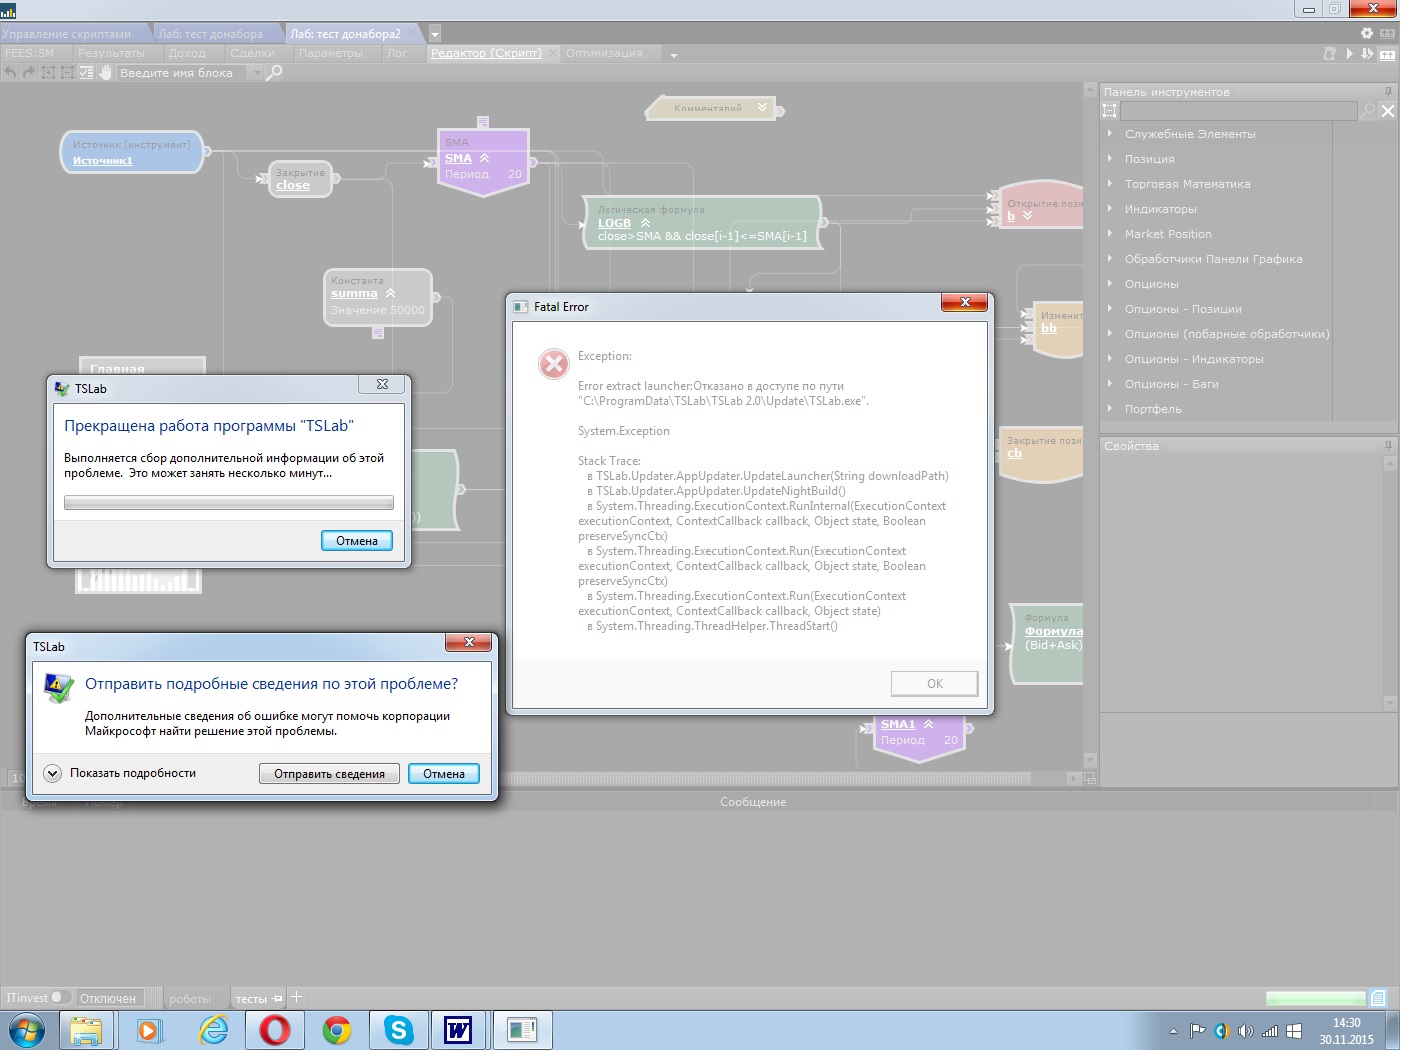Click the volume speaker tray icon
The image size is (1404, 1050).
click(x=1245, y=1031)
